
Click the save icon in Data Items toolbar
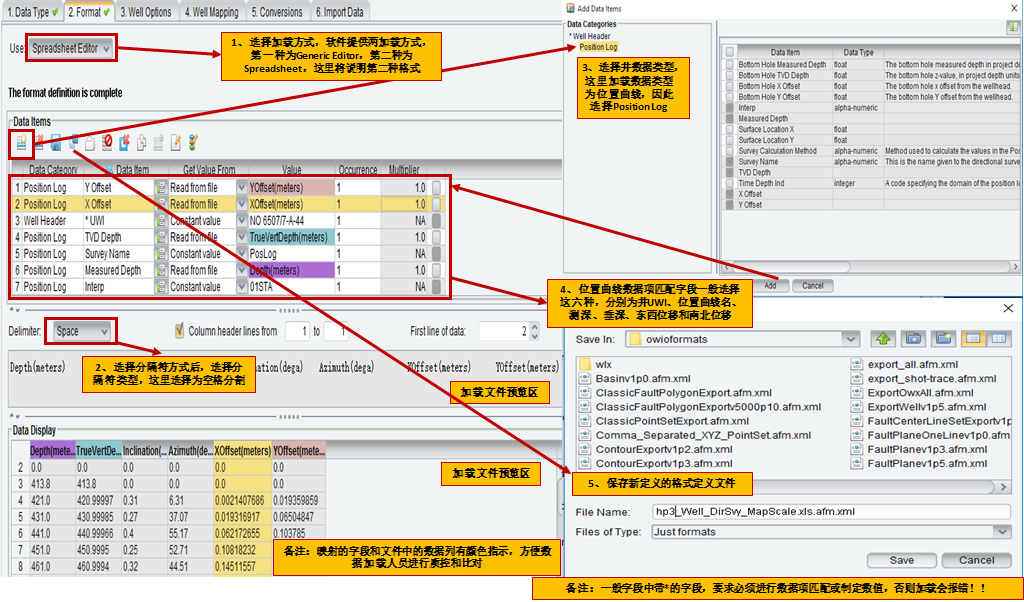pos(56,143)
